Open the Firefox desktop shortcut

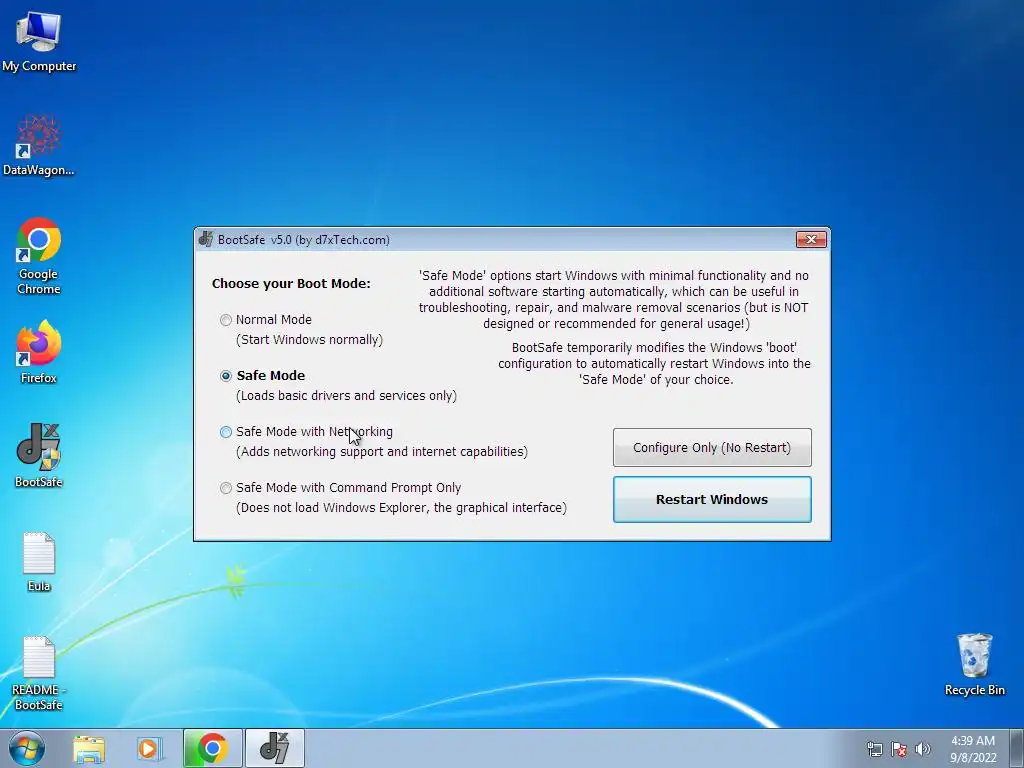tap(39, 351)
